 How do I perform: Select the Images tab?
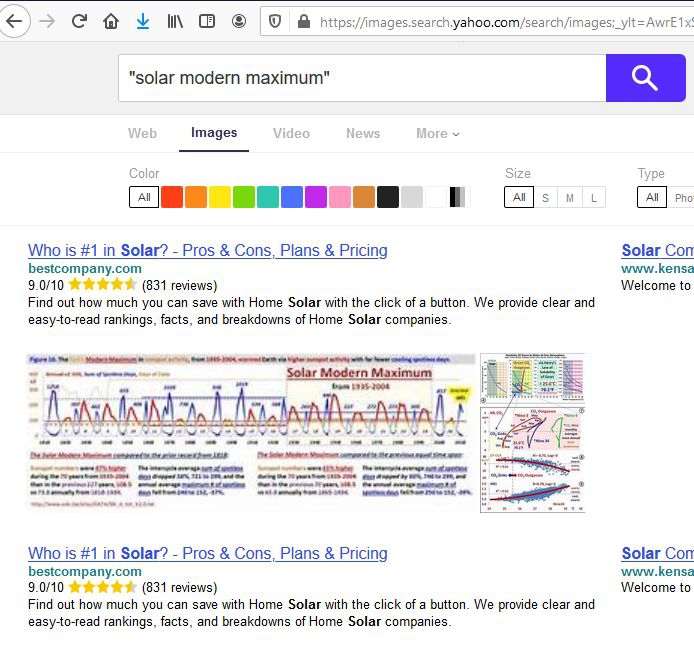click(214, 133)
